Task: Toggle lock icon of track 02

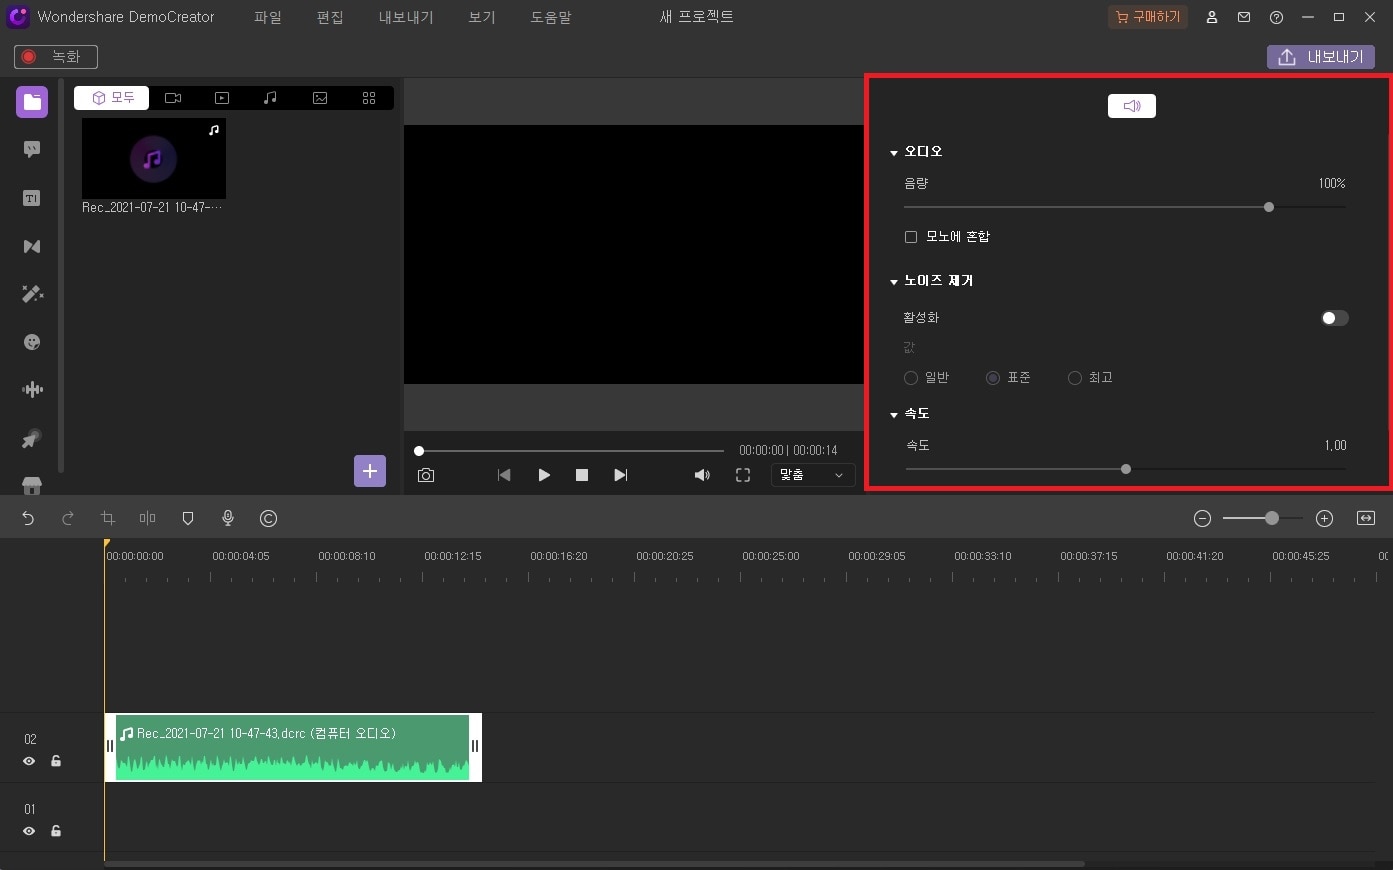Action: [56, 761]
